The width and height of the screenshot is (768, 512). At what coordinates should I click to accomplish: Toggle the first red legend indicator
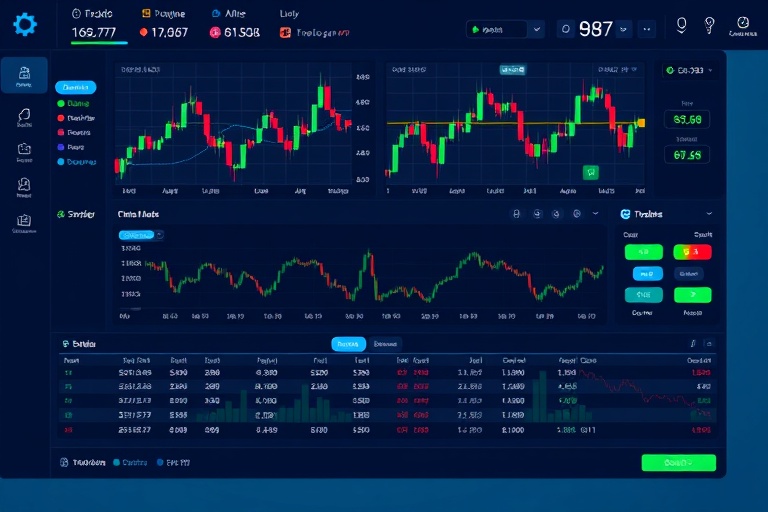tap(61, 118)
